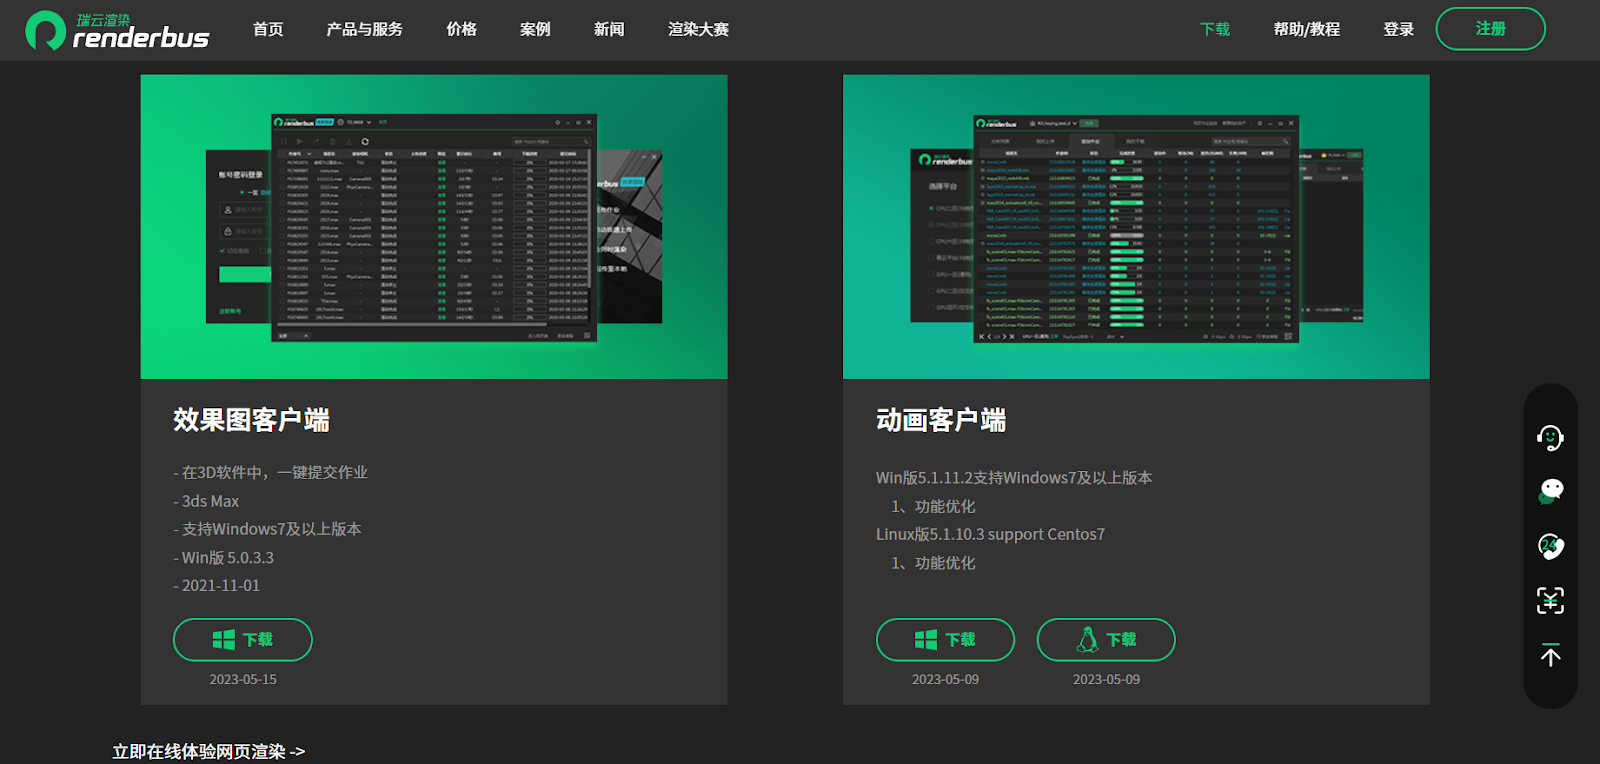The height and width of the screenshot is (764, 1600).
Task: Download 动画客户端 Linux version
Action: tap(1106, 640)
